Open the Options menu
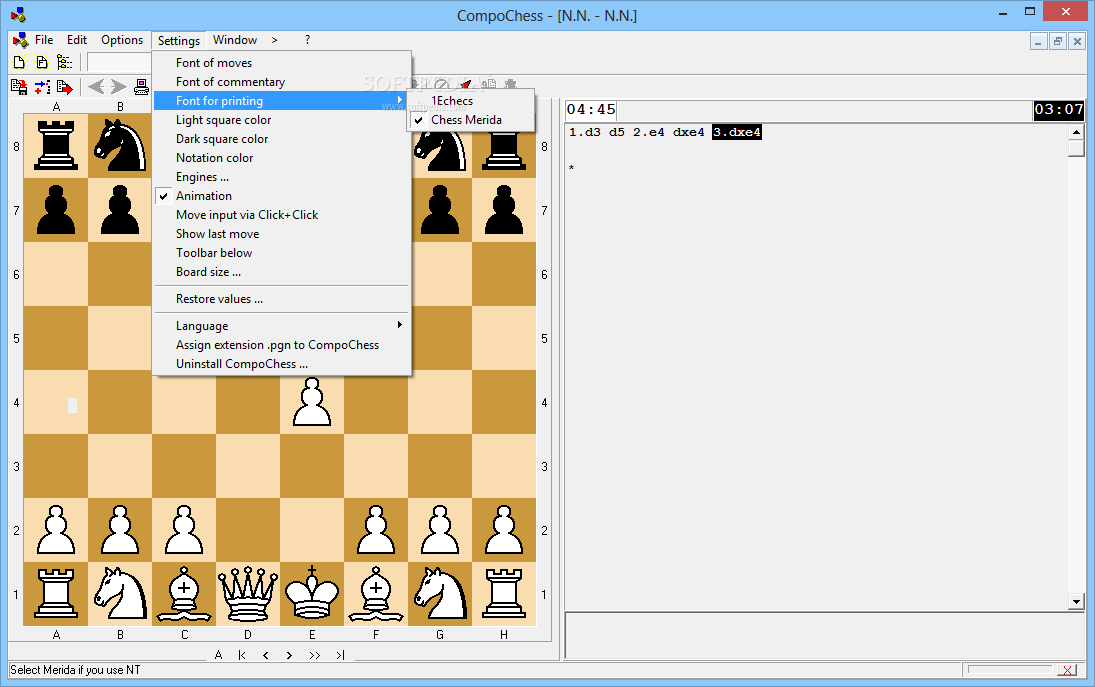This screenshot has width=1095, height=687. coord(122,40)
